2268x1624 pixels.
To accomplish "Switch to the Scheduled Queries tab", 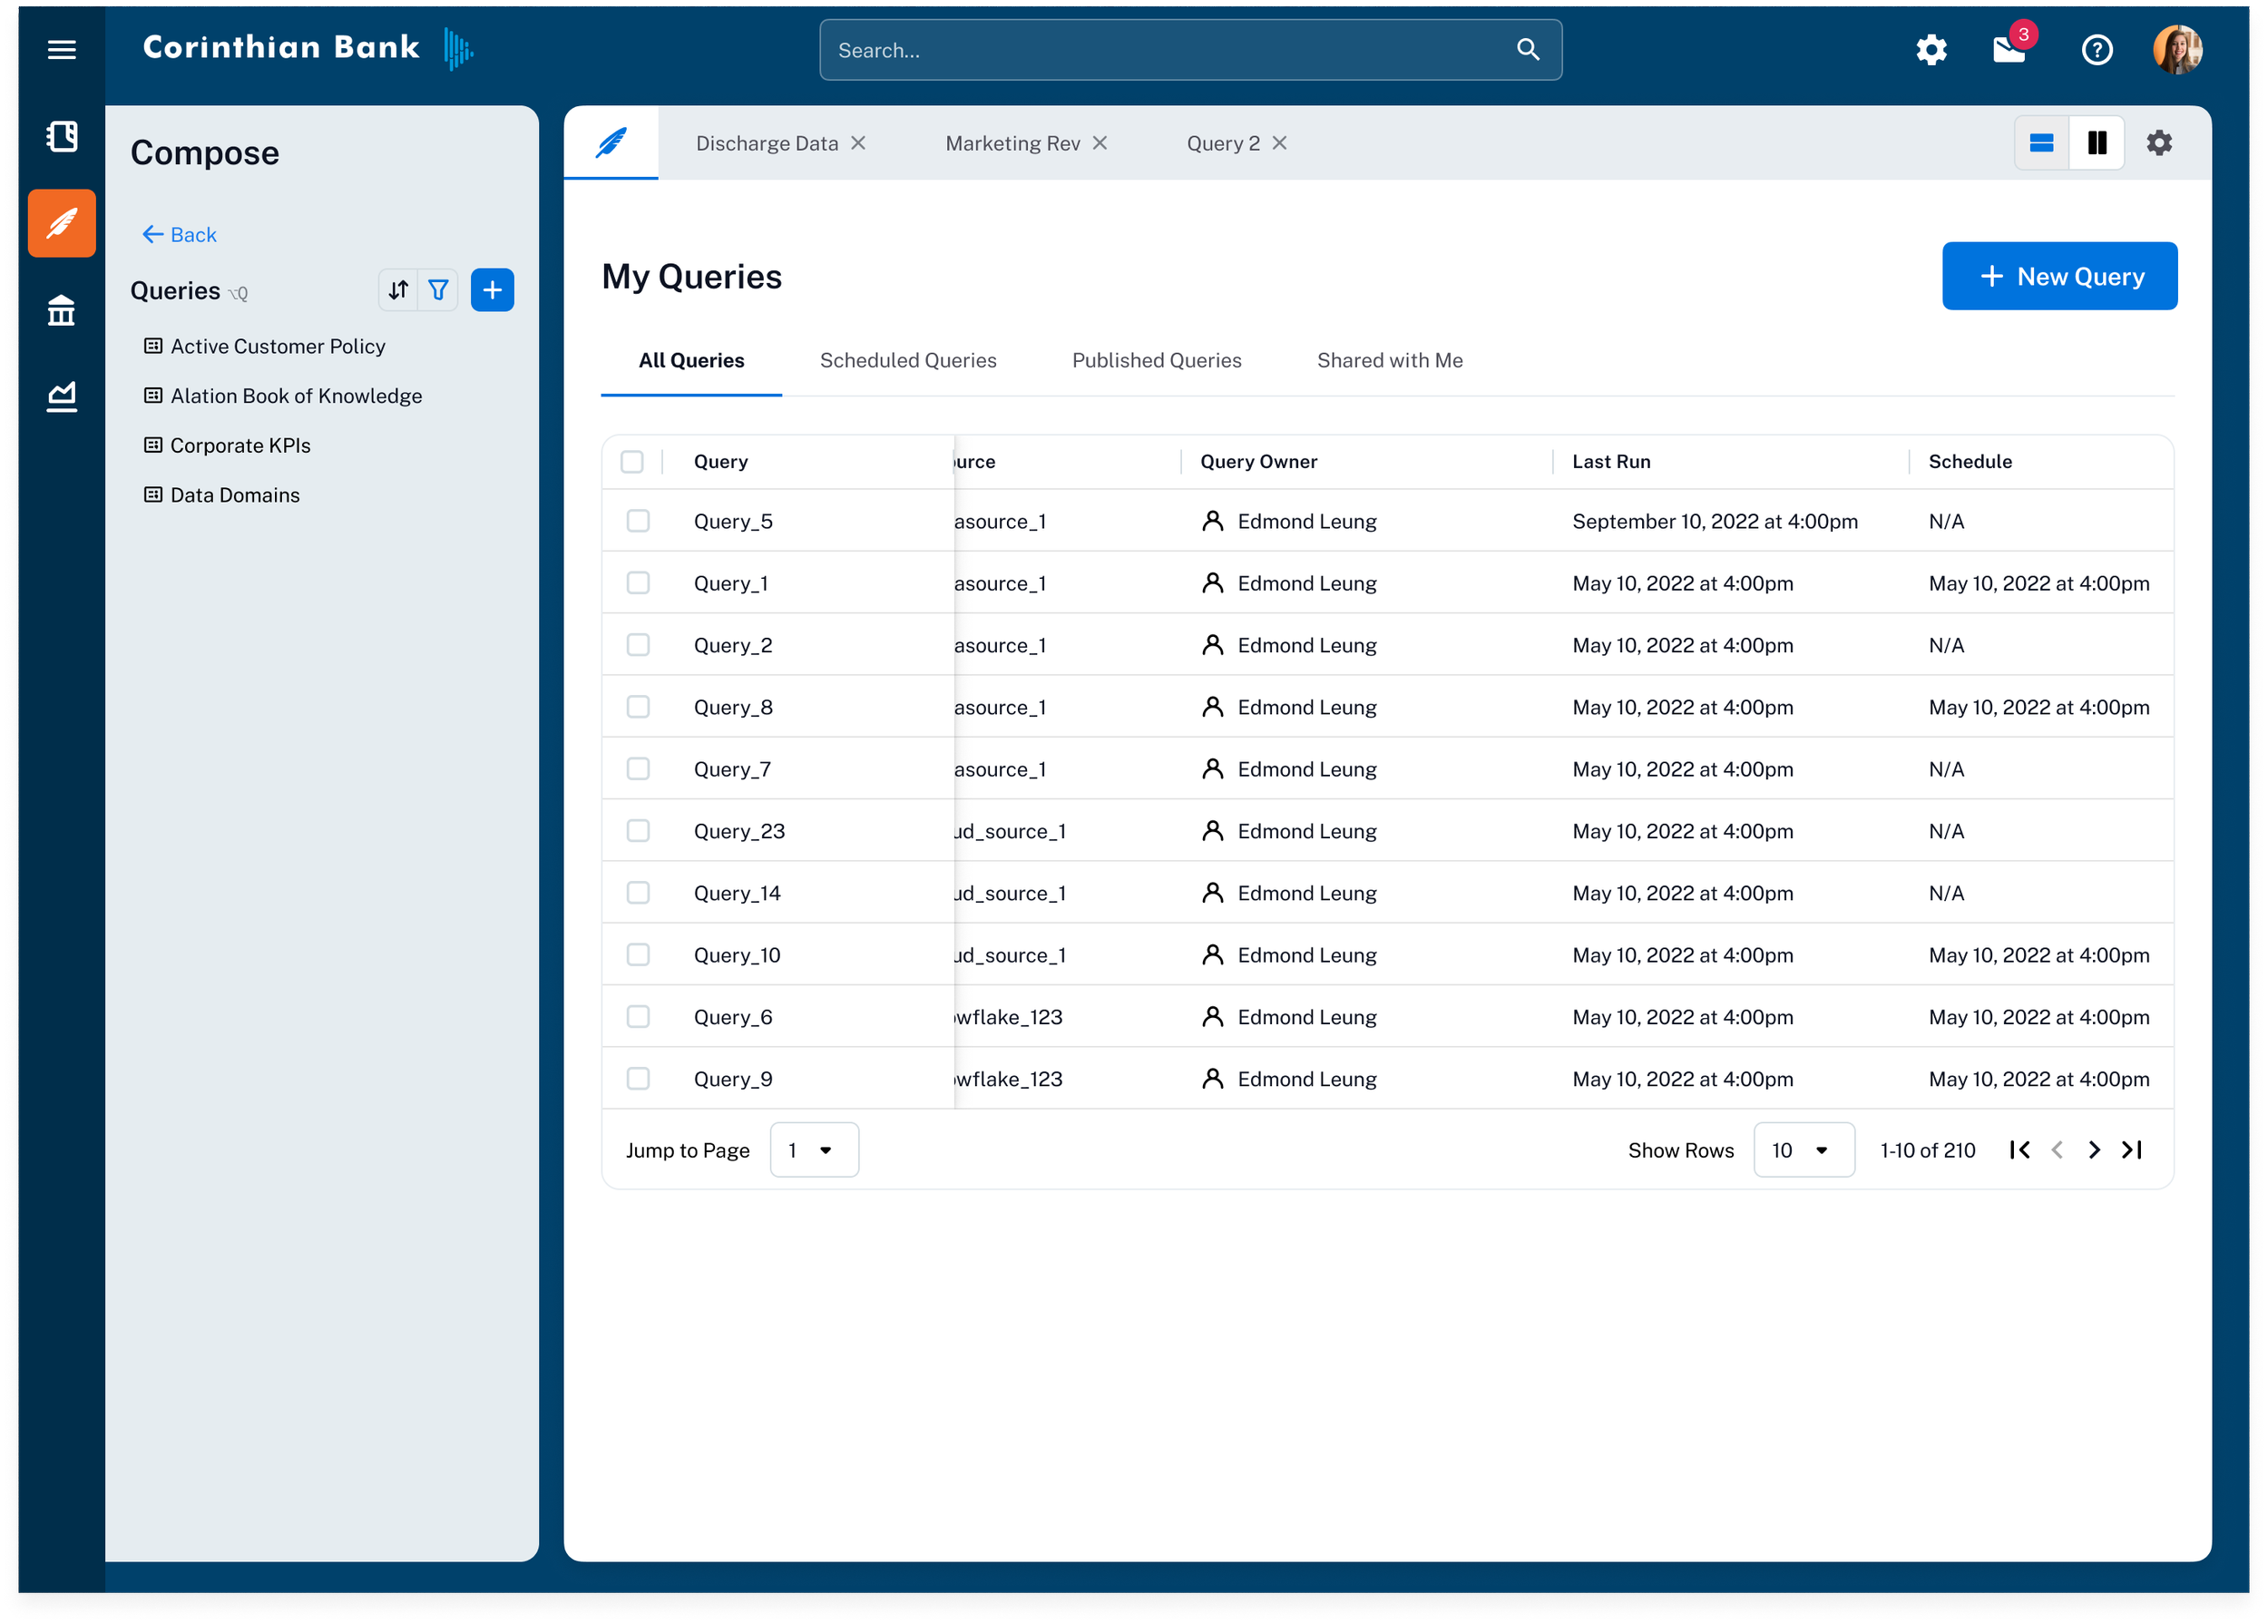I will (x=908, y=360).
